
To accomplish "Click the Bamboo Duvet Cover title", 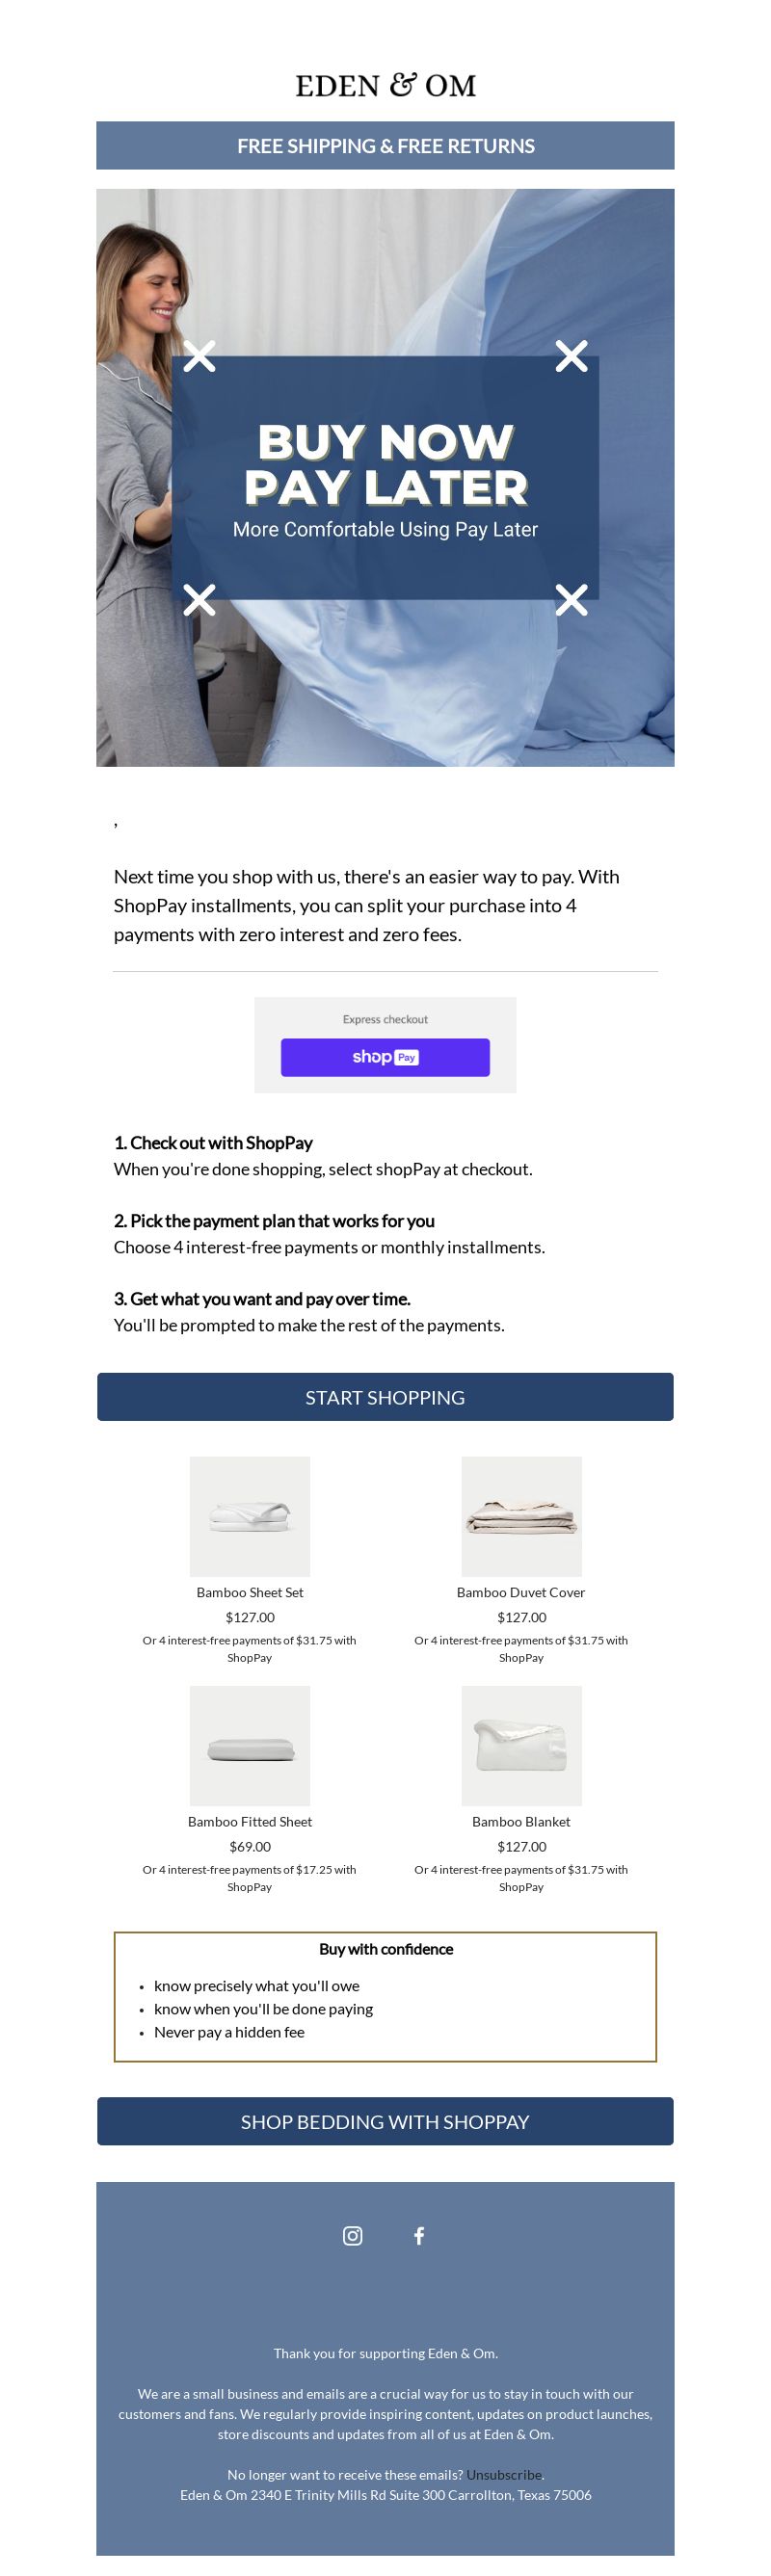I will click(x=521, y=1592).
